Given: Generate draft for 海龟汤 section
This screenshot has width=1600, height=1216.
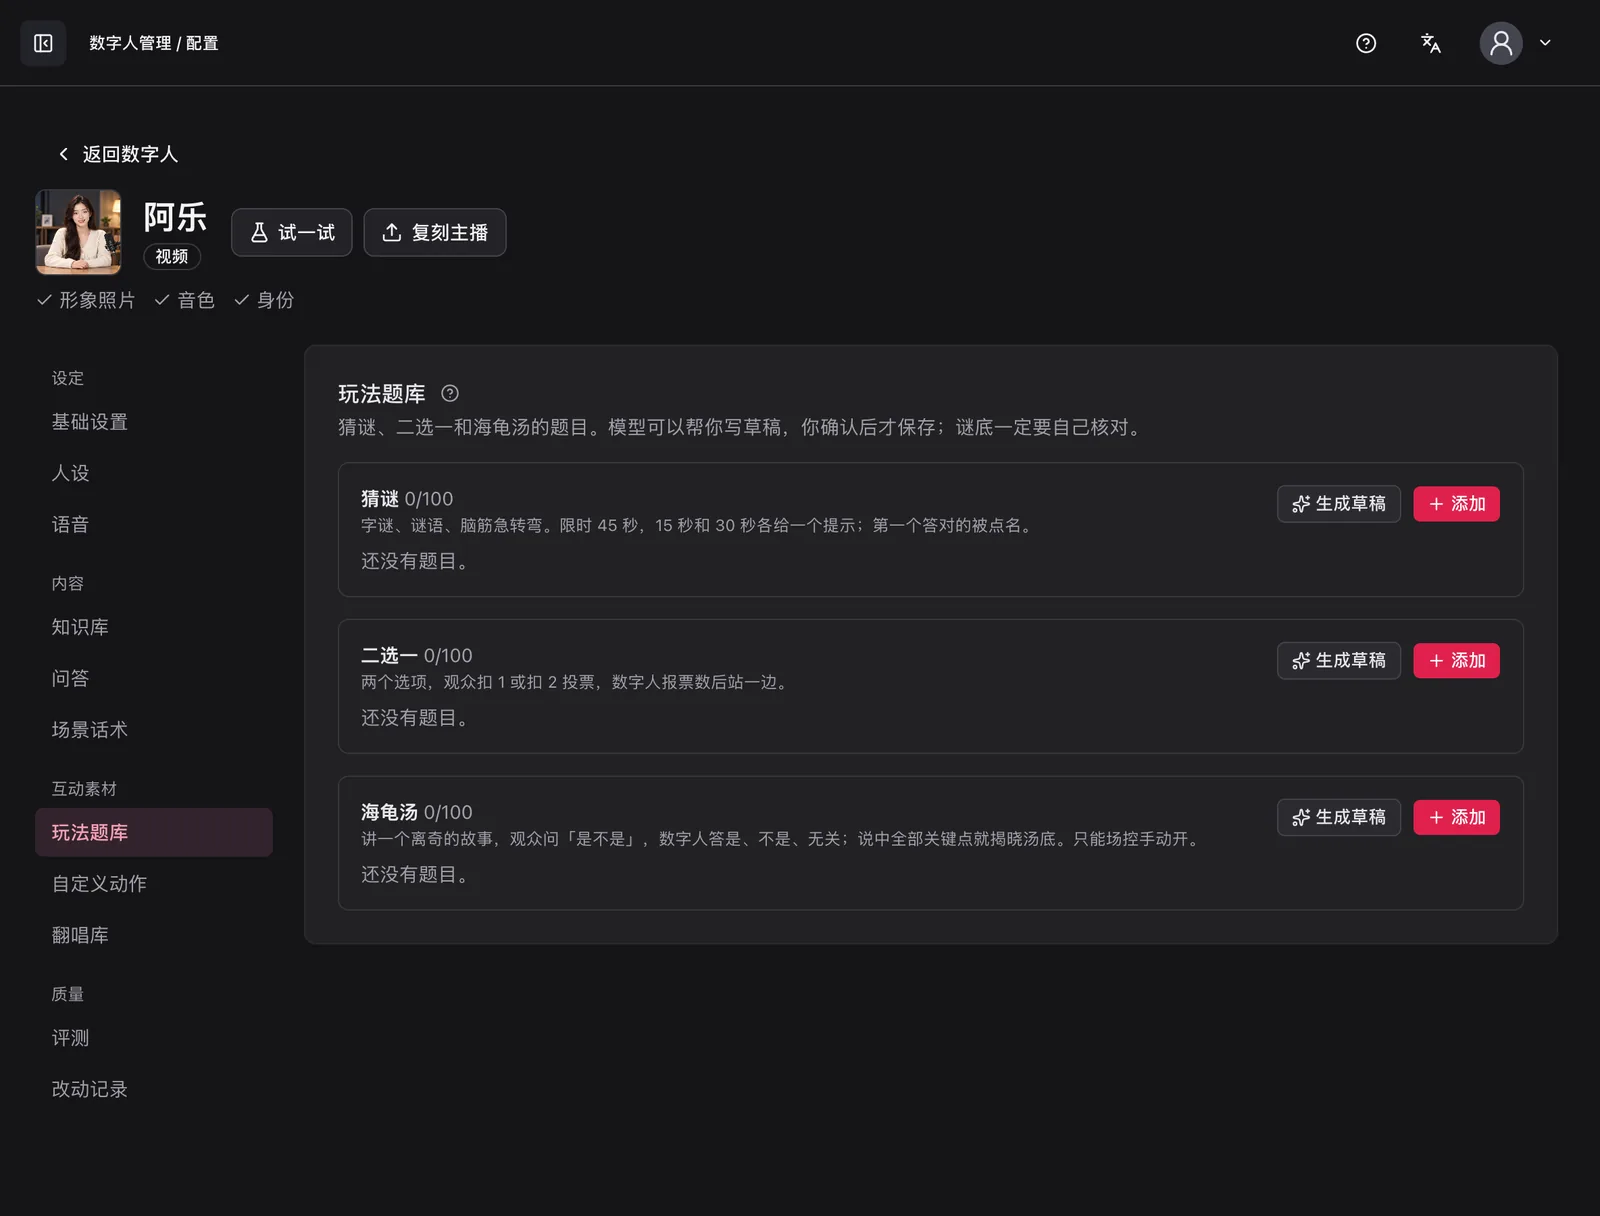Looking at the screenshot, I should (1339, 818).
